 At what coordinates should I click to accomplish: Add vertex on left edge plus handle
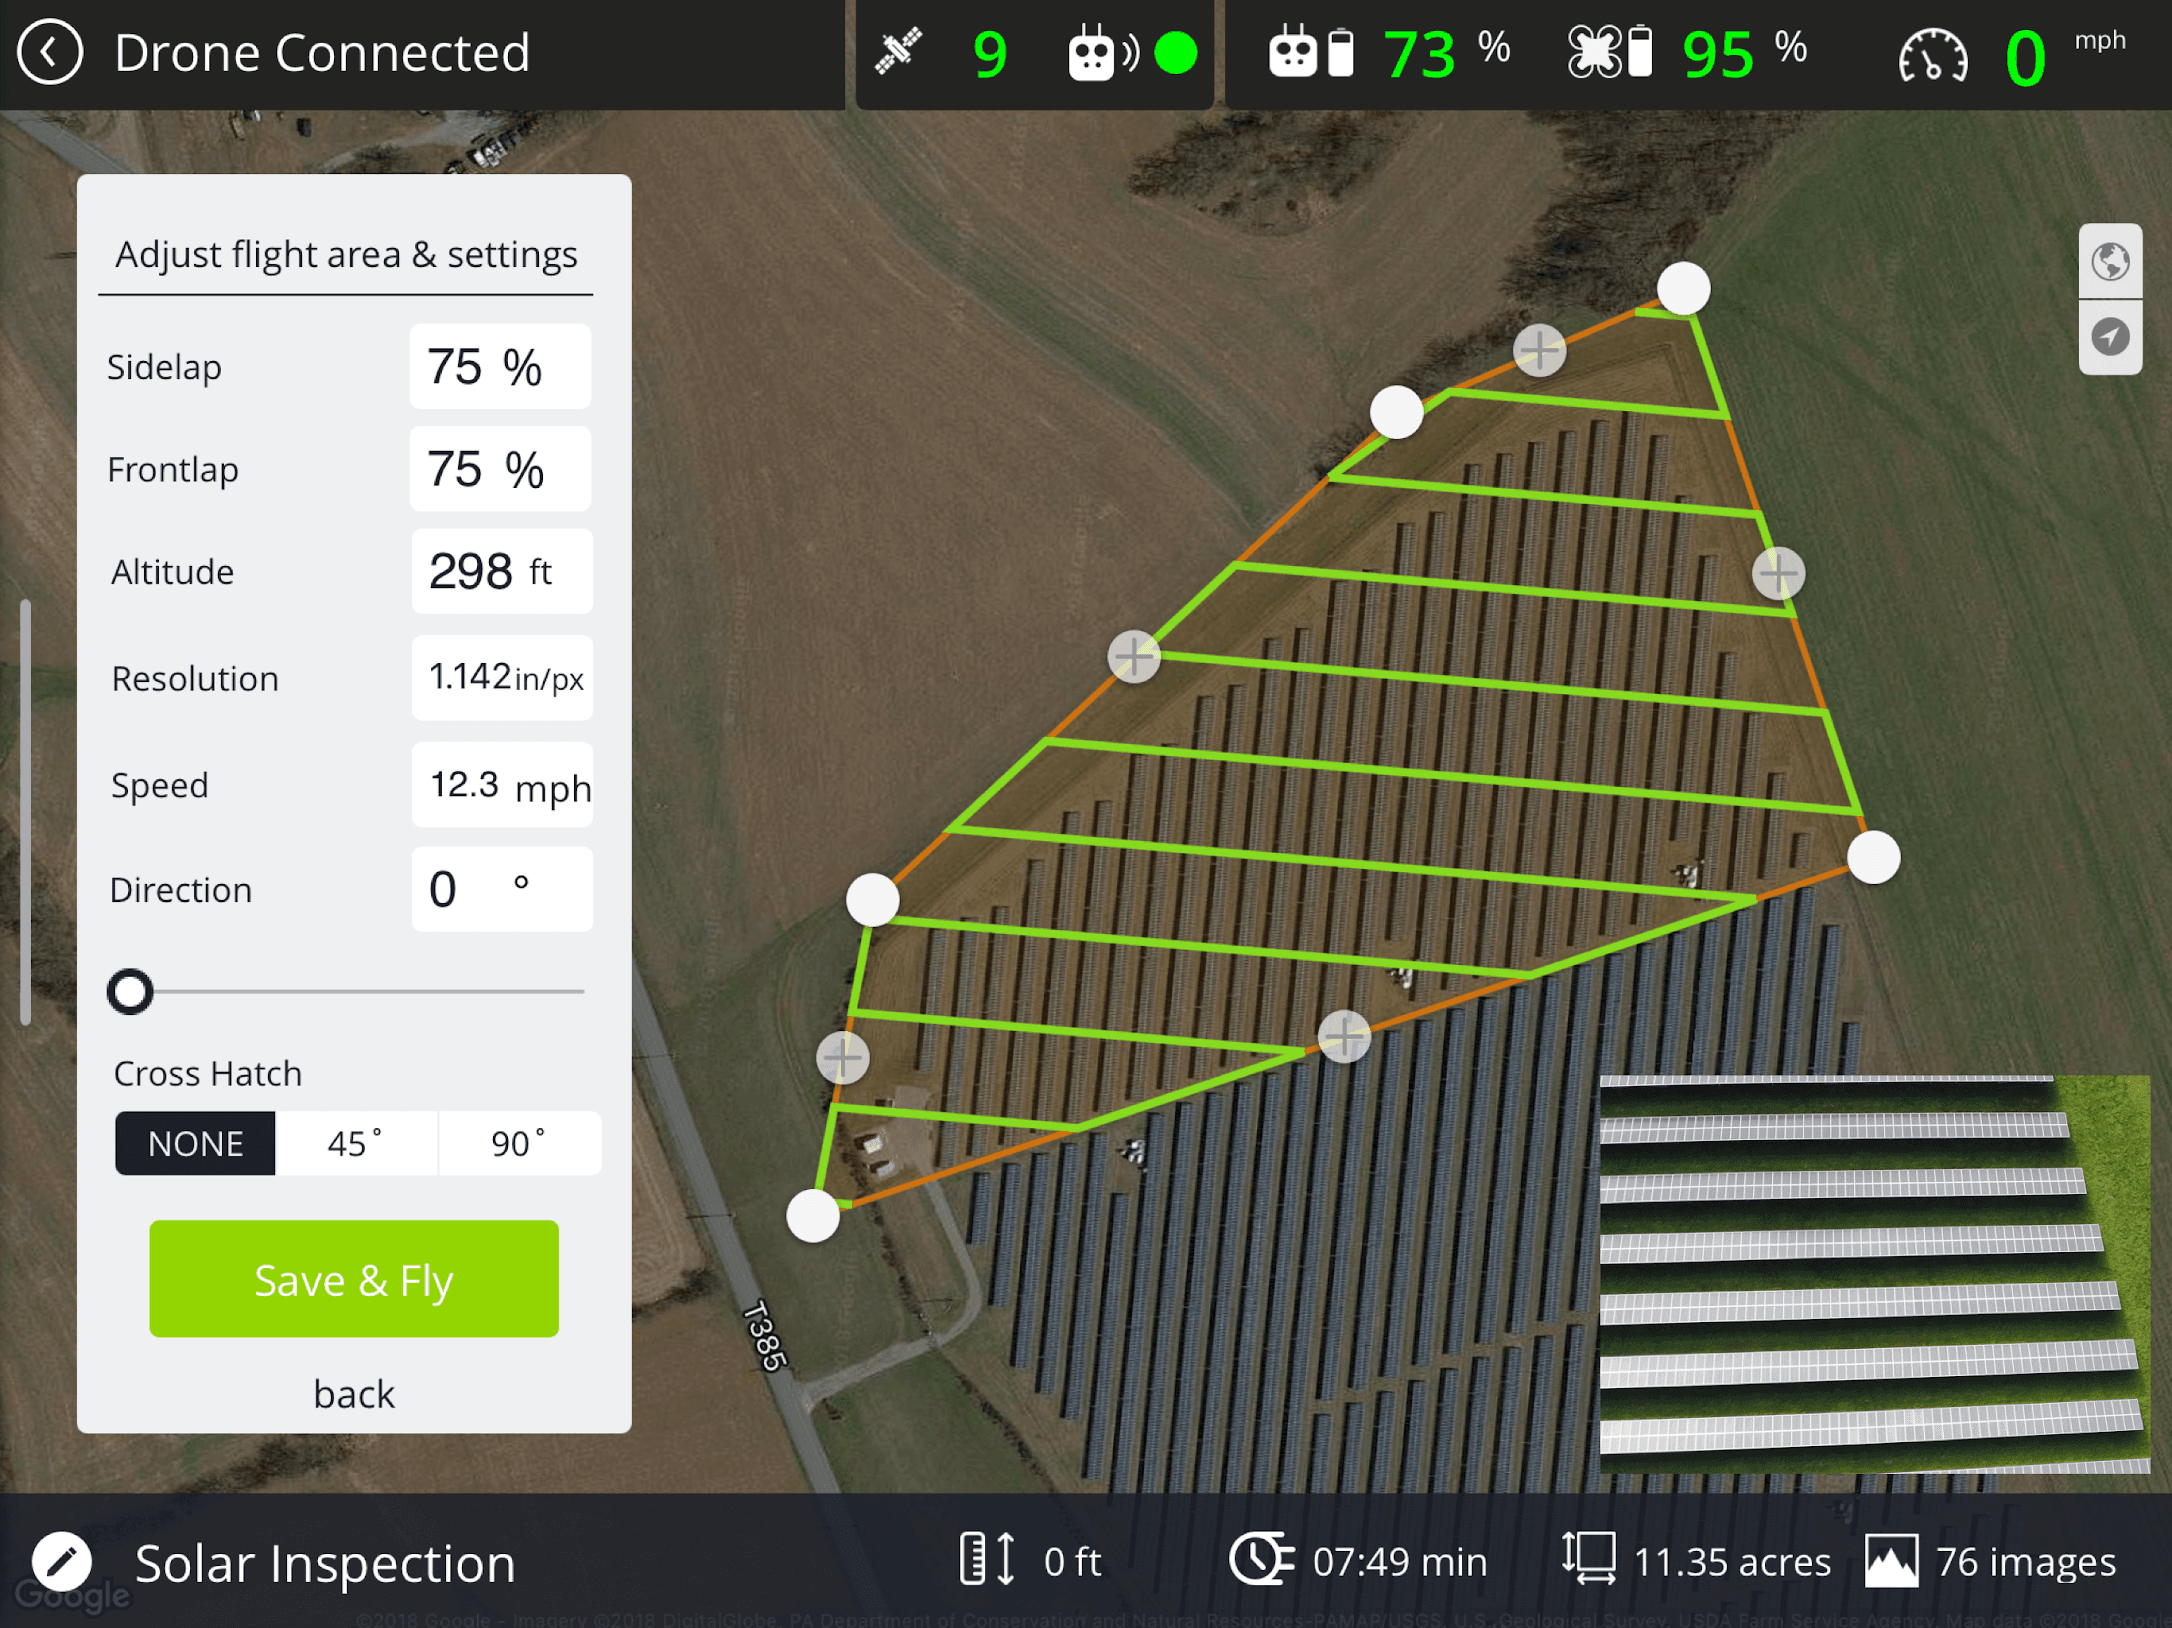pyautogui.click(x=842, y=1057)
